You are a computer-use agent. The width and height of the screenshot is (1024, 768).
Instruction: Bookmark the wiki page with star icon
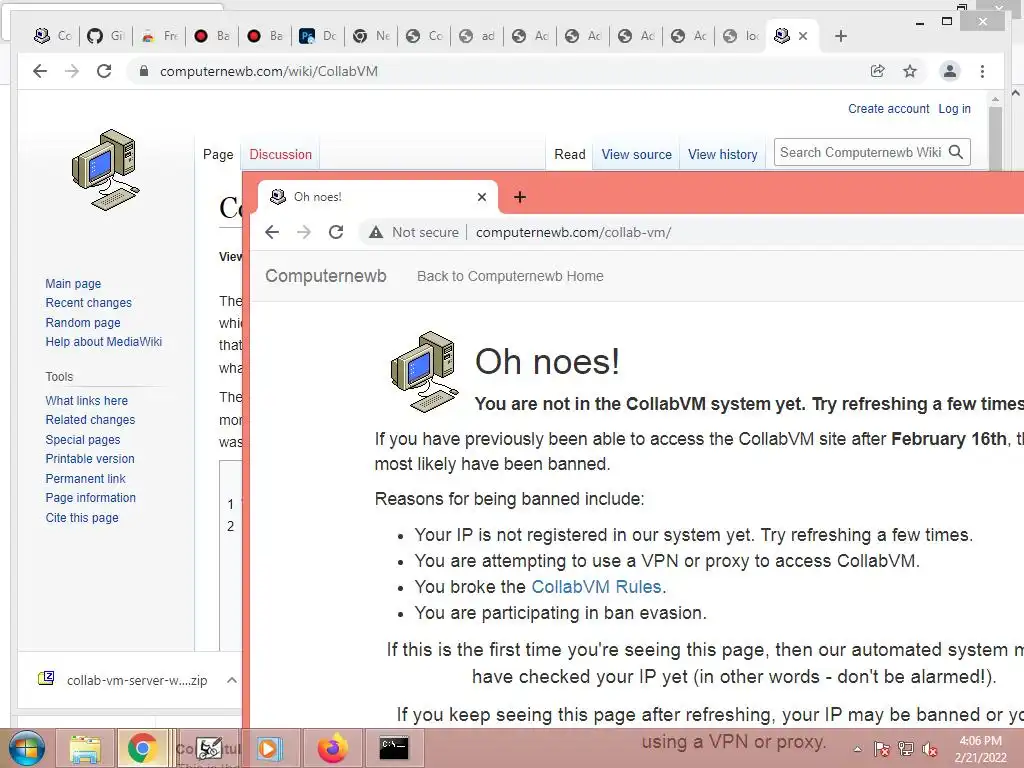910,71
